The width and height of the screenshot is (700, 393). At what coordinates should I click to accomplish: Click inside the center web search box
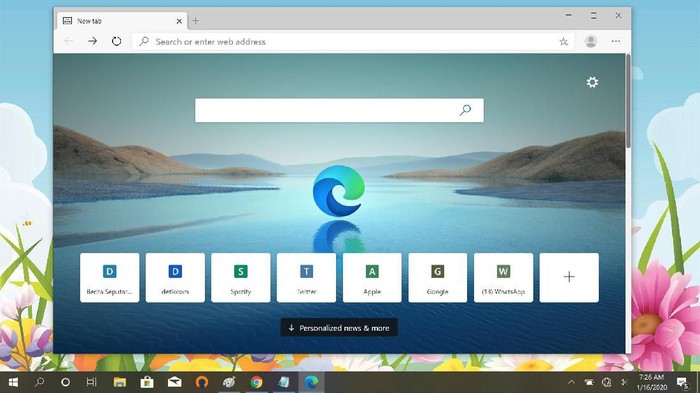[339, 110]
